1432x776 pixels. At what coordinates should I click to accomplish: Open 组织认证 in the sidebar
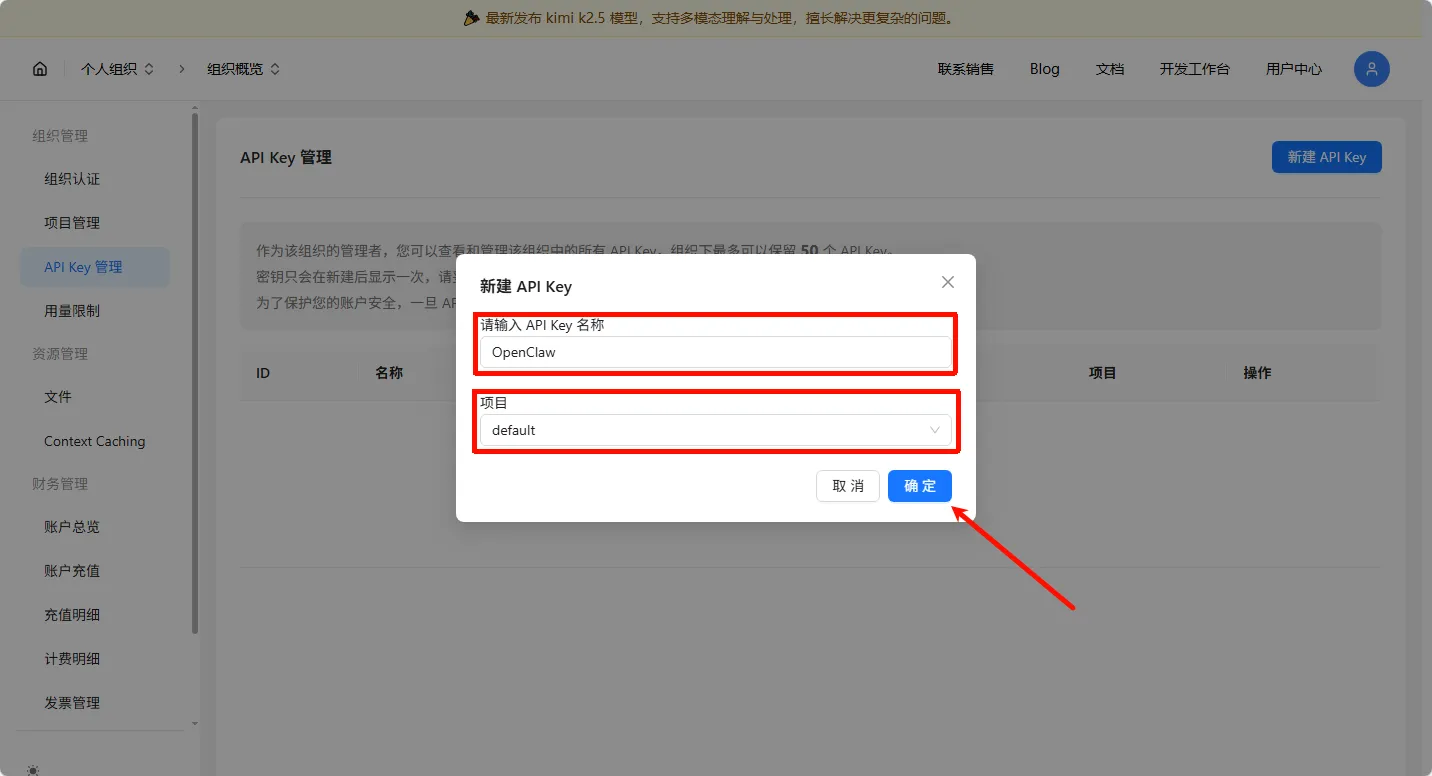click(72, 179)
